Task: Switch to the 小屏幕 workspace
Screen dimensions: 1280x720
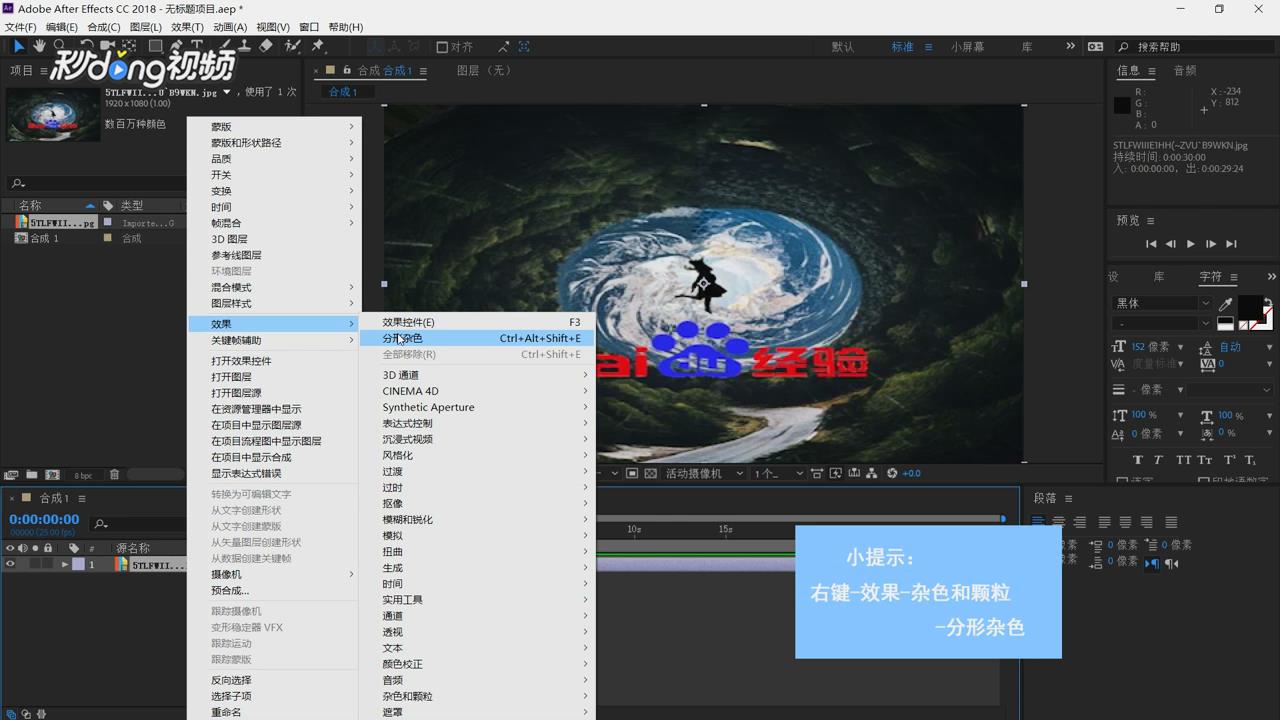Action: (967, 47)
